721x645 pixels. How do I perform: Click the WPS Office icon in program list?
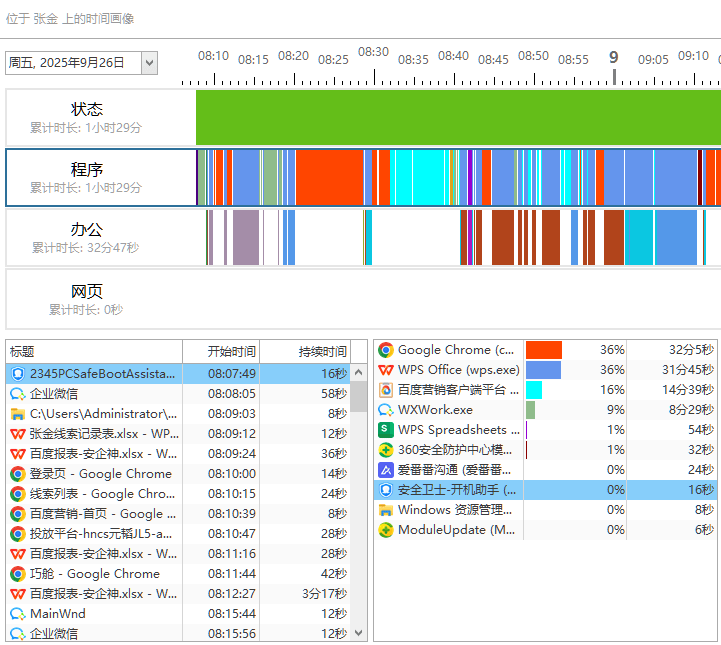(385, 370)
